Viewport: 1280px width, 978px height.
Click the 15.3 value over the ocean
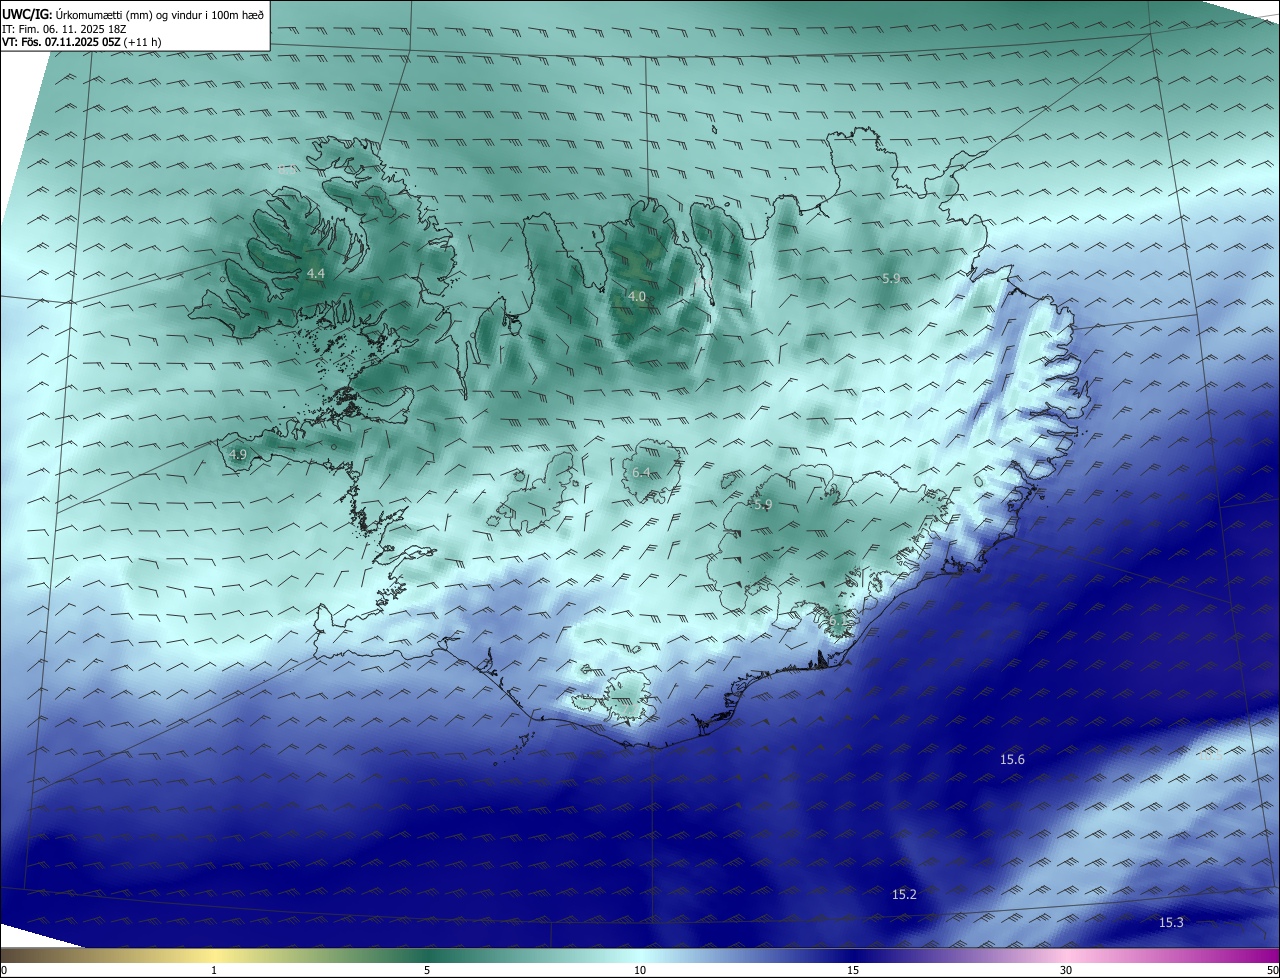coord(1171,922)
